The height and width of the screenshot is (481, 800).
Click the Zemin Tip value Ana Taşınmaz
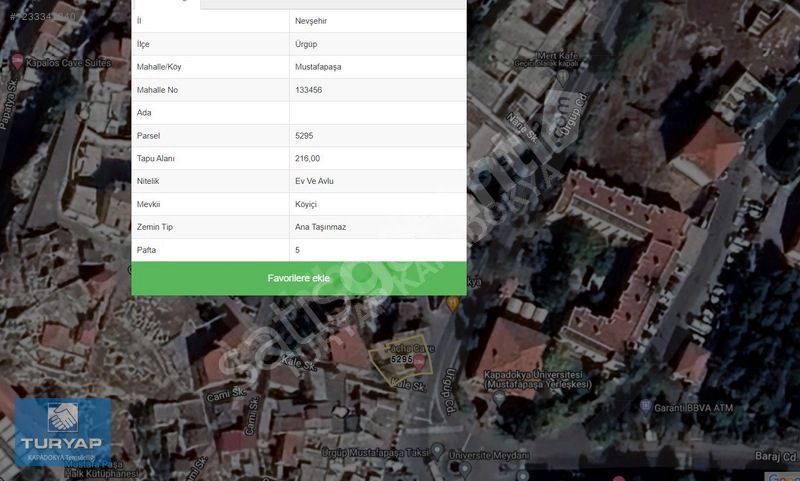320,227
